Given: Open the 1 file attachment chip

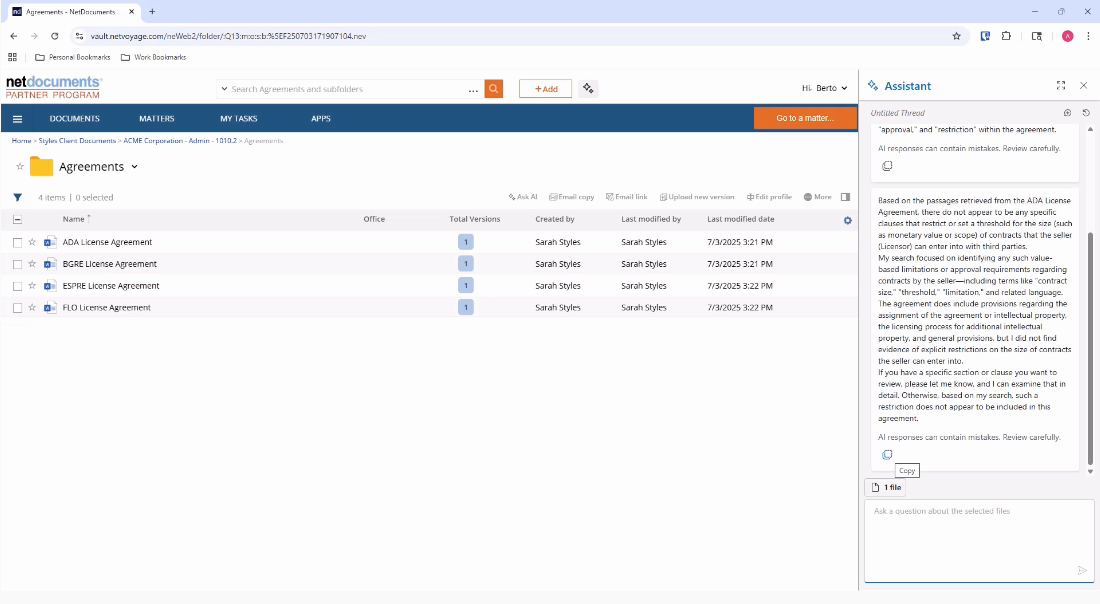Looking at the screenshot, I should pos(886,487).
